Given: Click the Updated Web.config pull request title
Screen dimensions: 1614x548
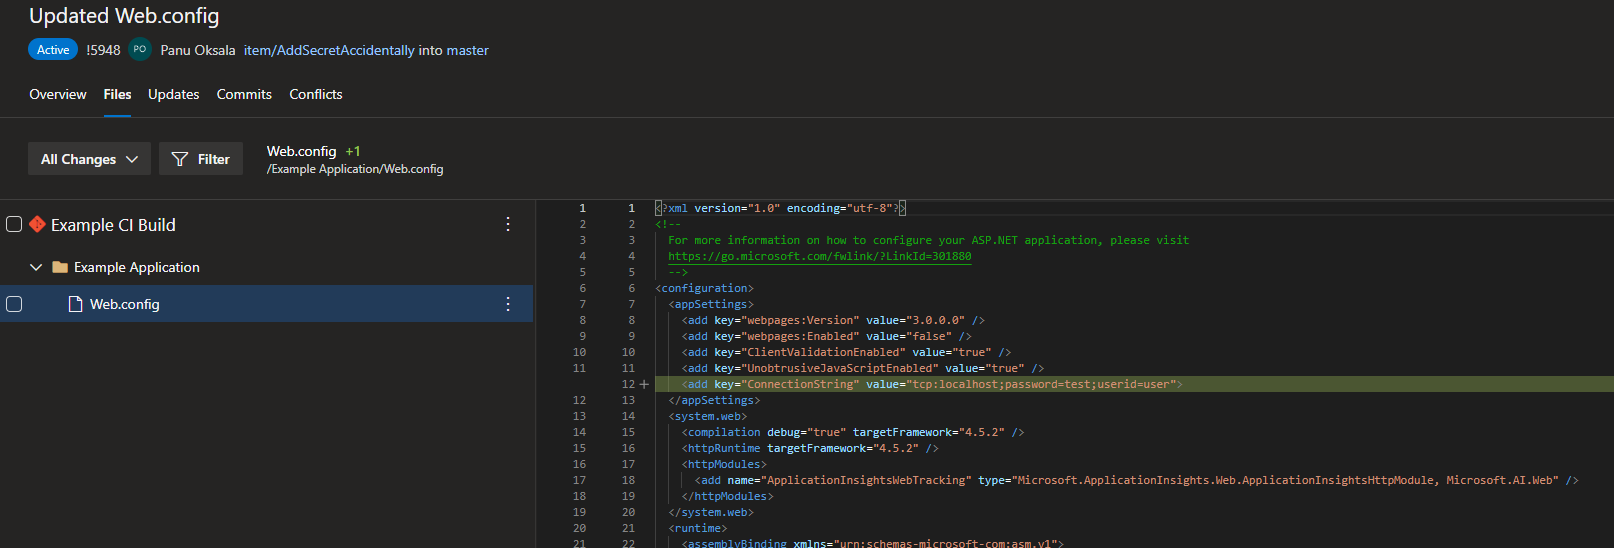Looking at the screenshot, I should click(x=124, y=16).
